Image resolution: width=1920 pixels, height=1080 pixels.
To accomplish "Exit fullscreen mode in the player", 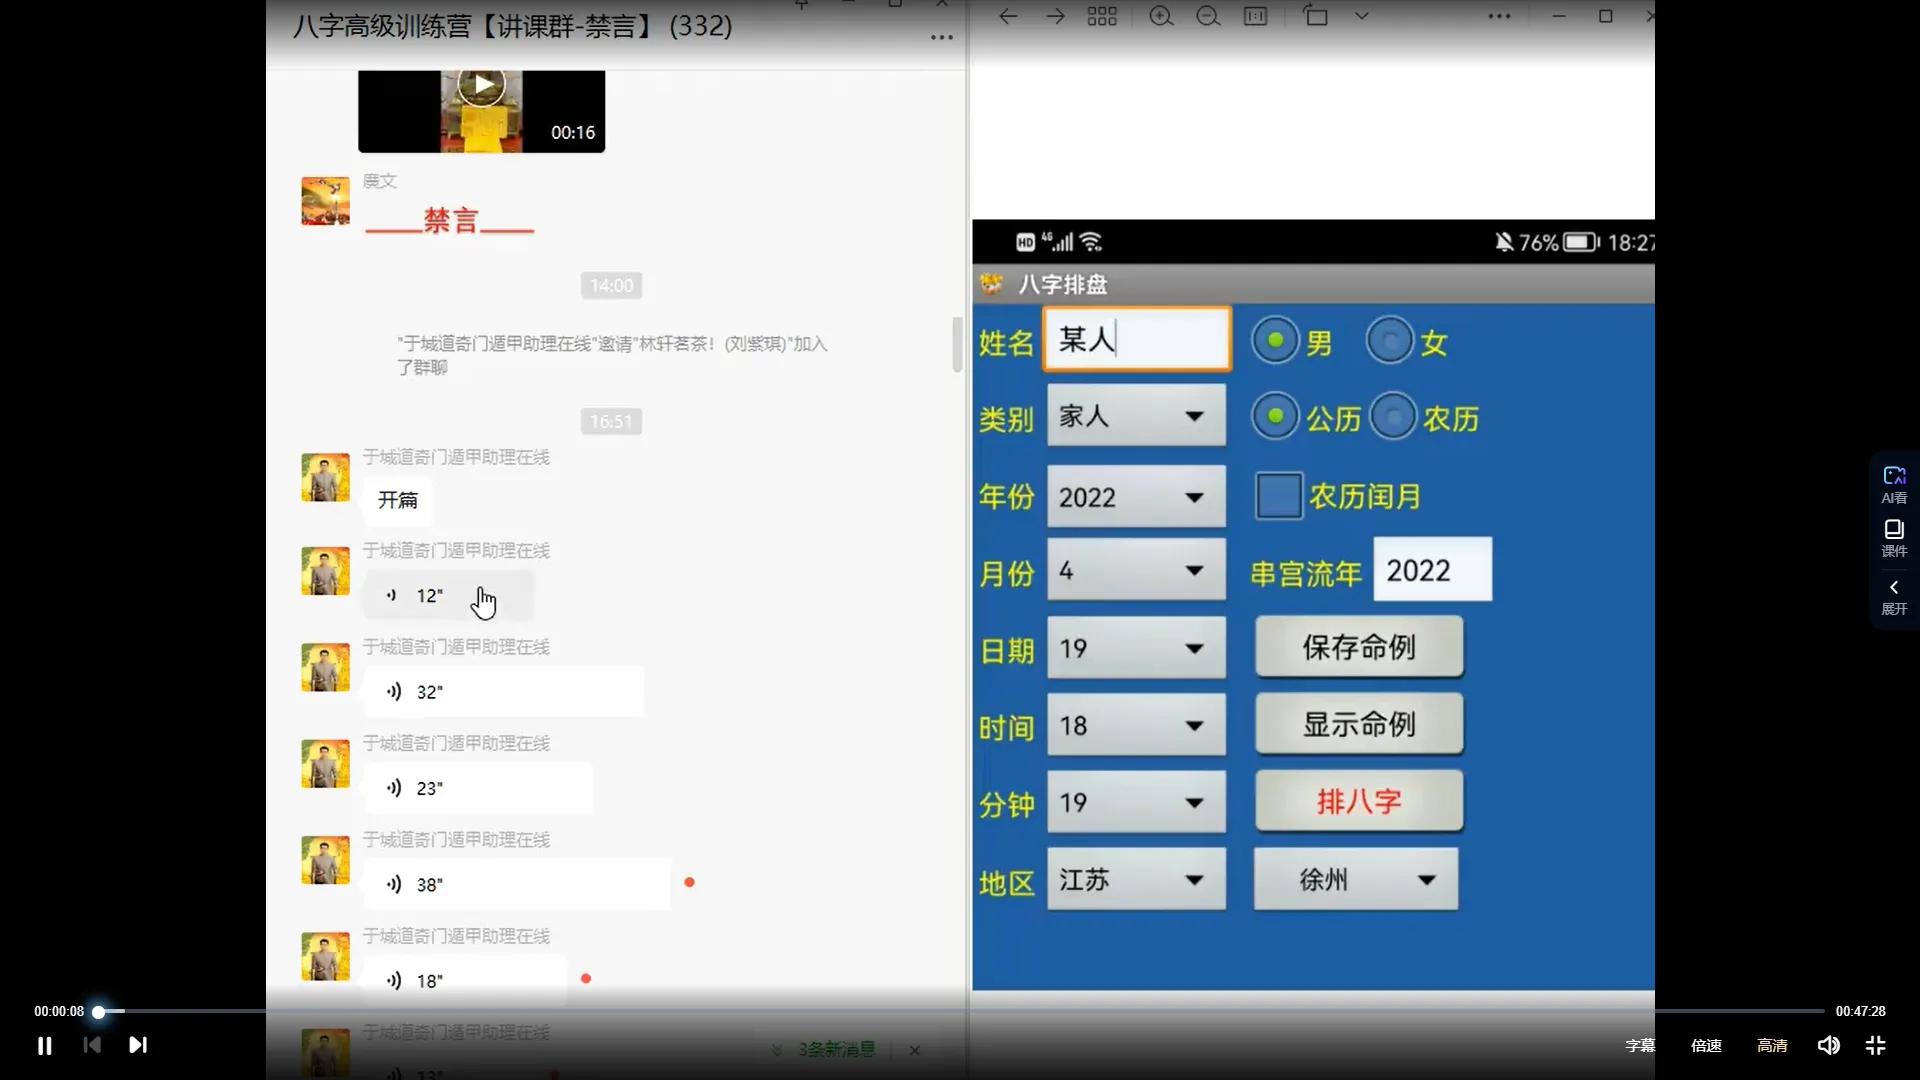I will pos(1875,1045).
